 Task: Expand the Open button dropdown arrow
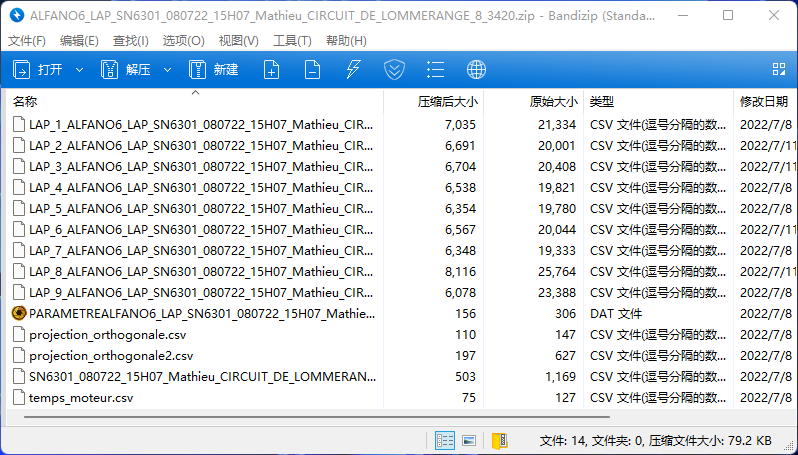[x=79, y=70]
